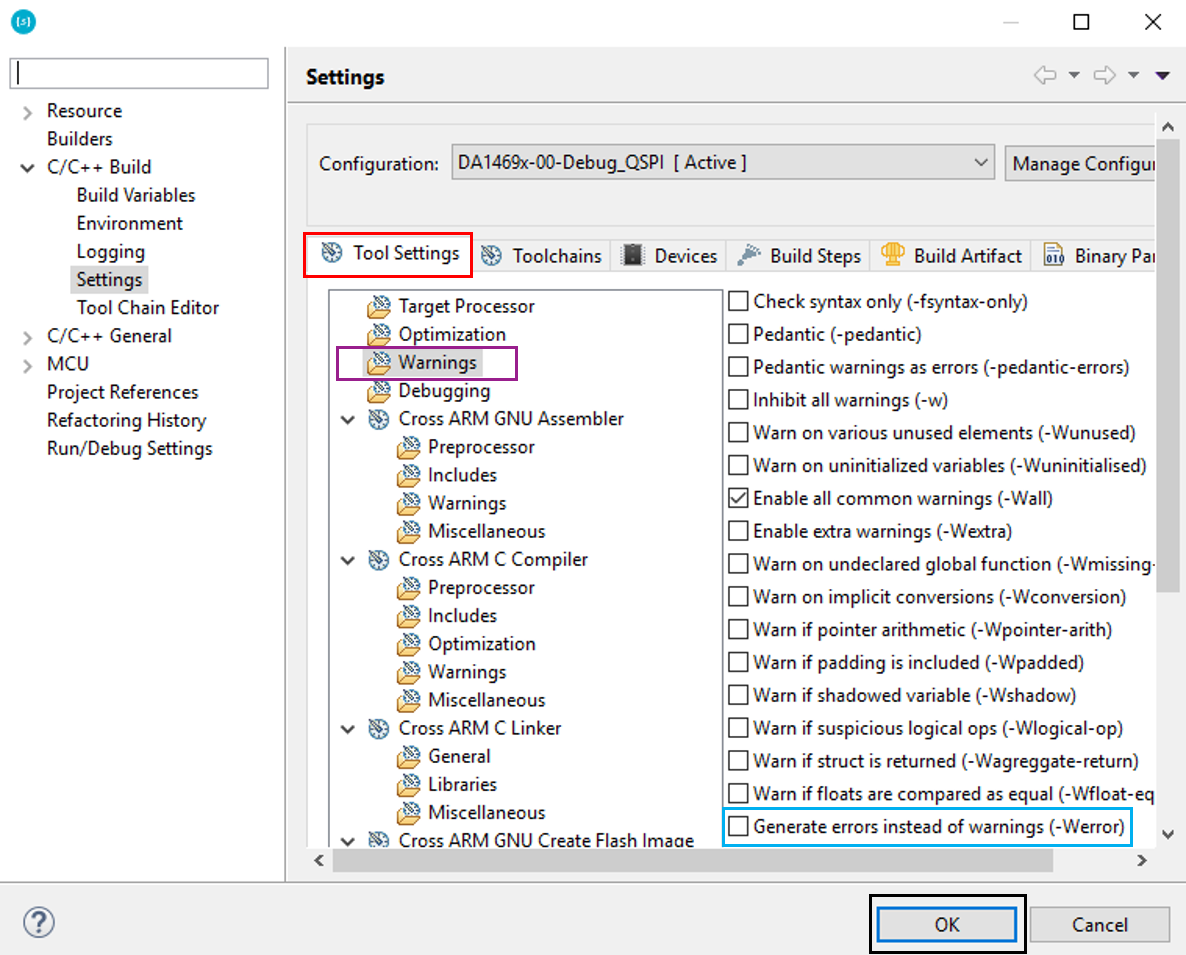Click the C Compiler Optimization folder icon
The width and height of the screenshot is (1186, 955).
tap(408, 643)
